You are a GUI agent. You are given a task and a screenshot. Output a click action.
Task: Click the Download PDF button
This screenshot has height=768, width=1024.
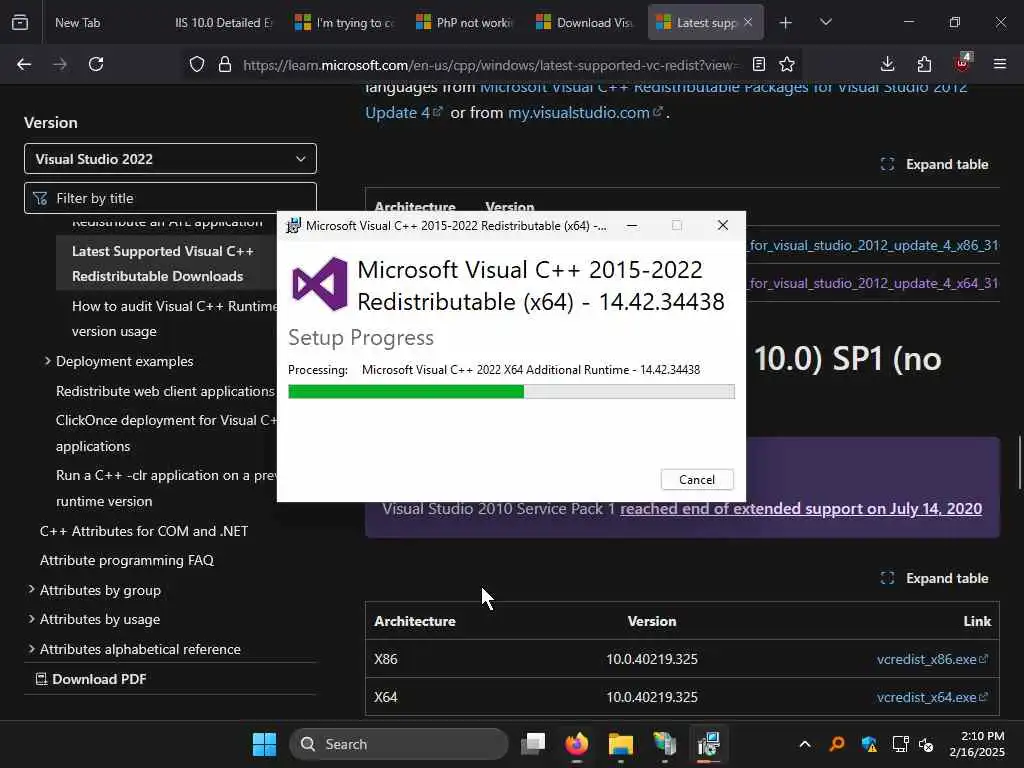(91, 679)
